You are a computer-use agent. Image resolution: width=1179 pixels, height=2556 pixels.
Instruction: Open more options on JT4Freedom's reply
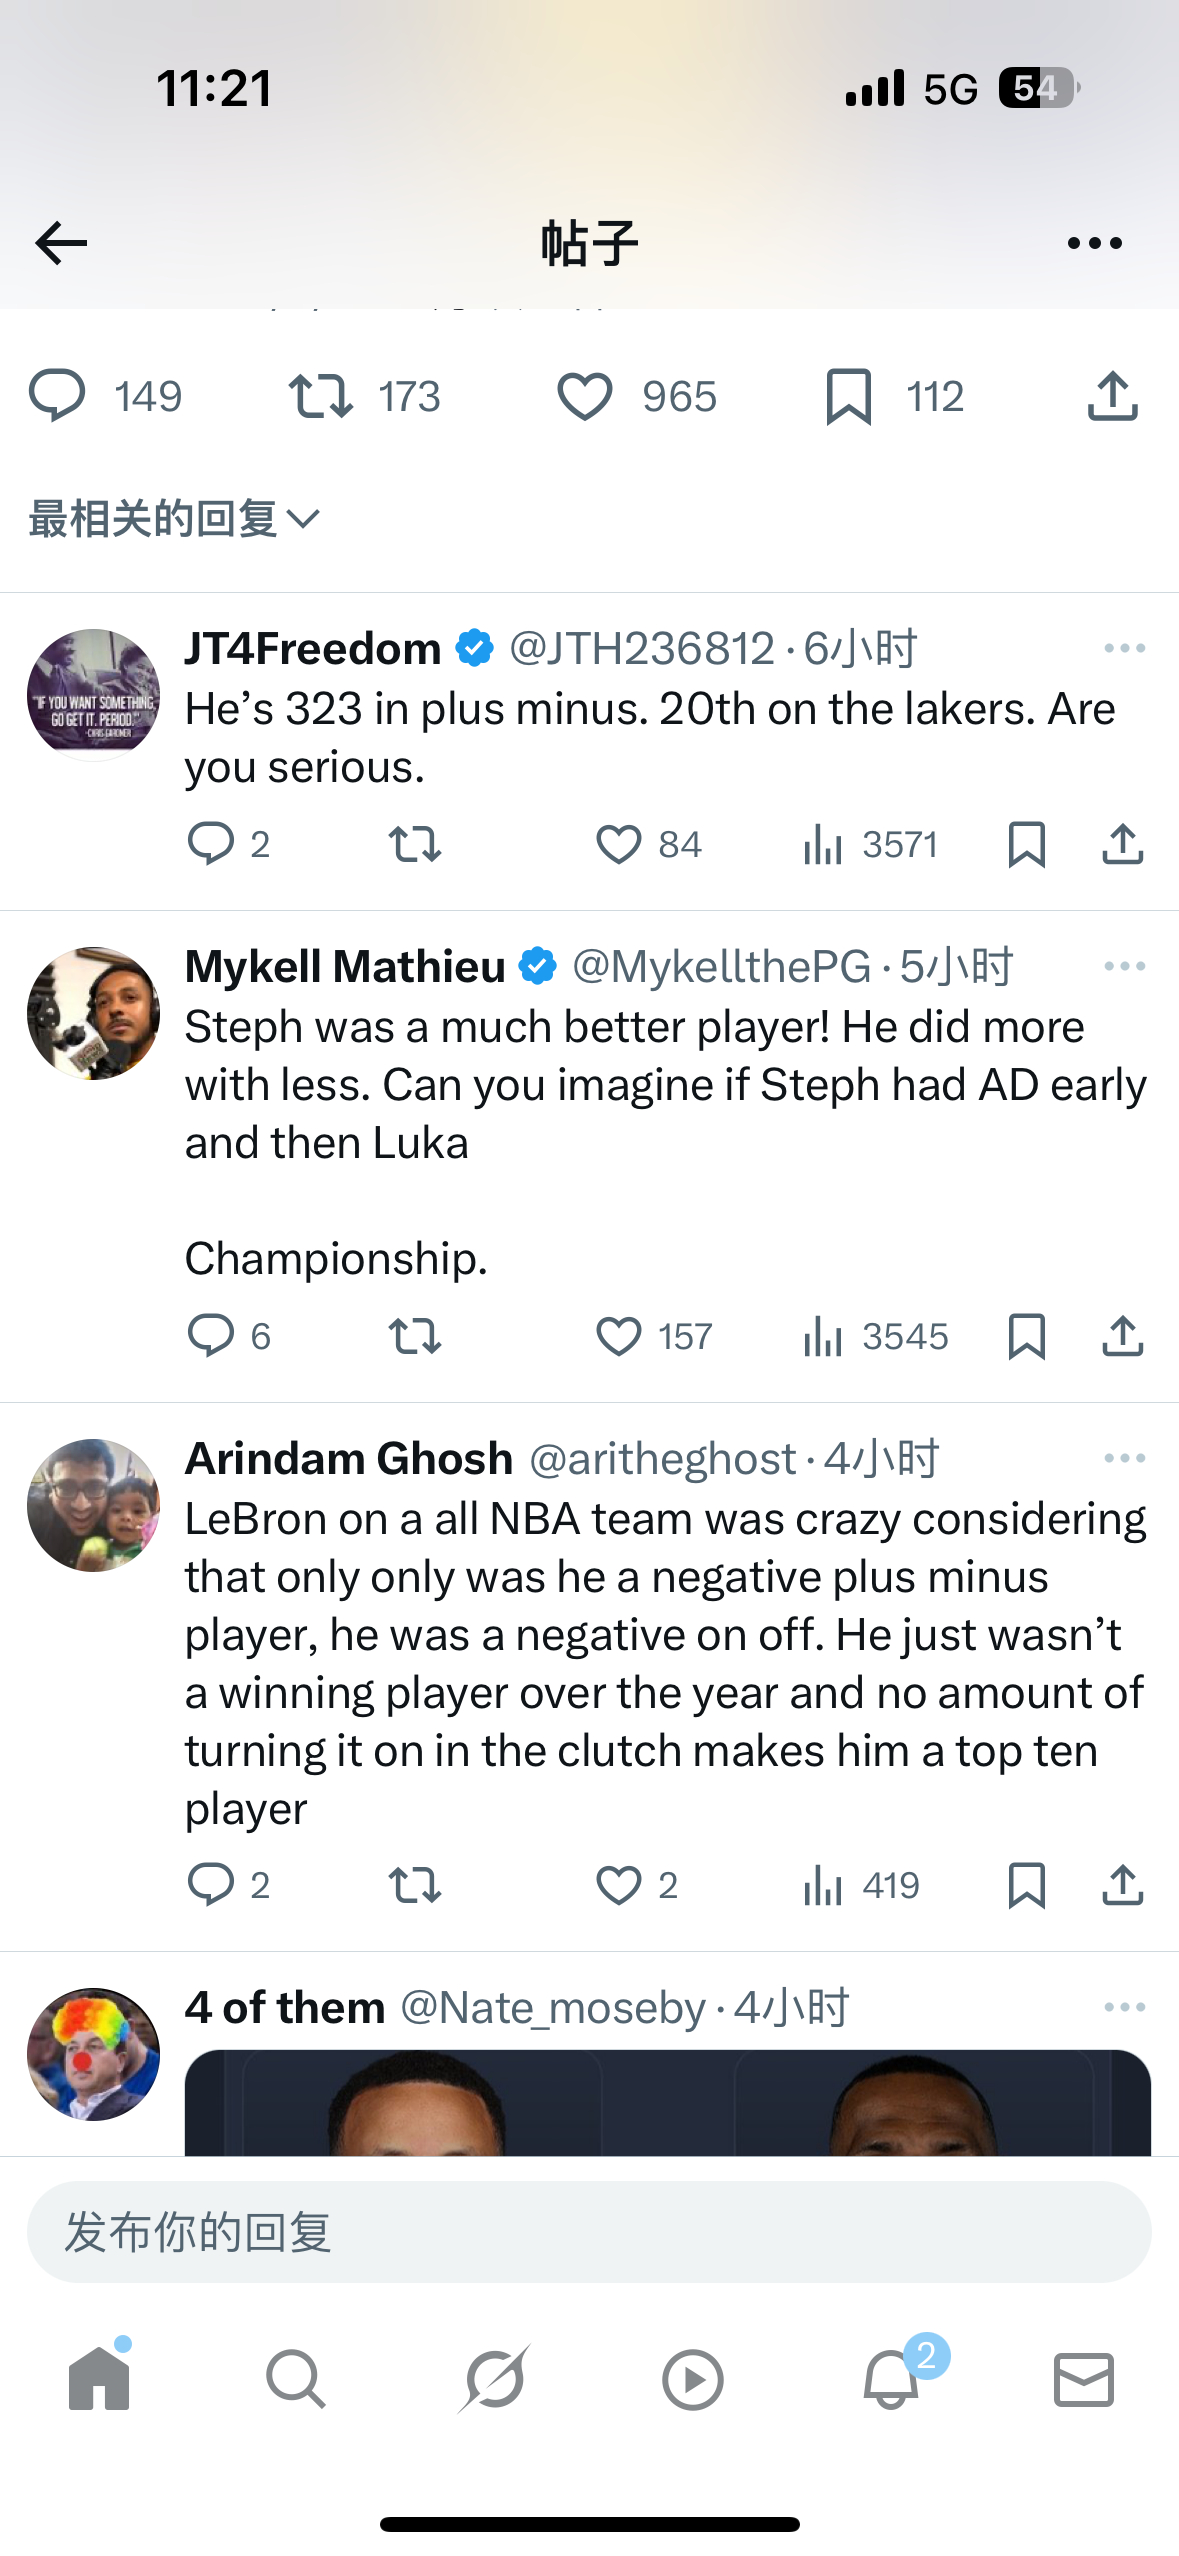[1124, 649]
